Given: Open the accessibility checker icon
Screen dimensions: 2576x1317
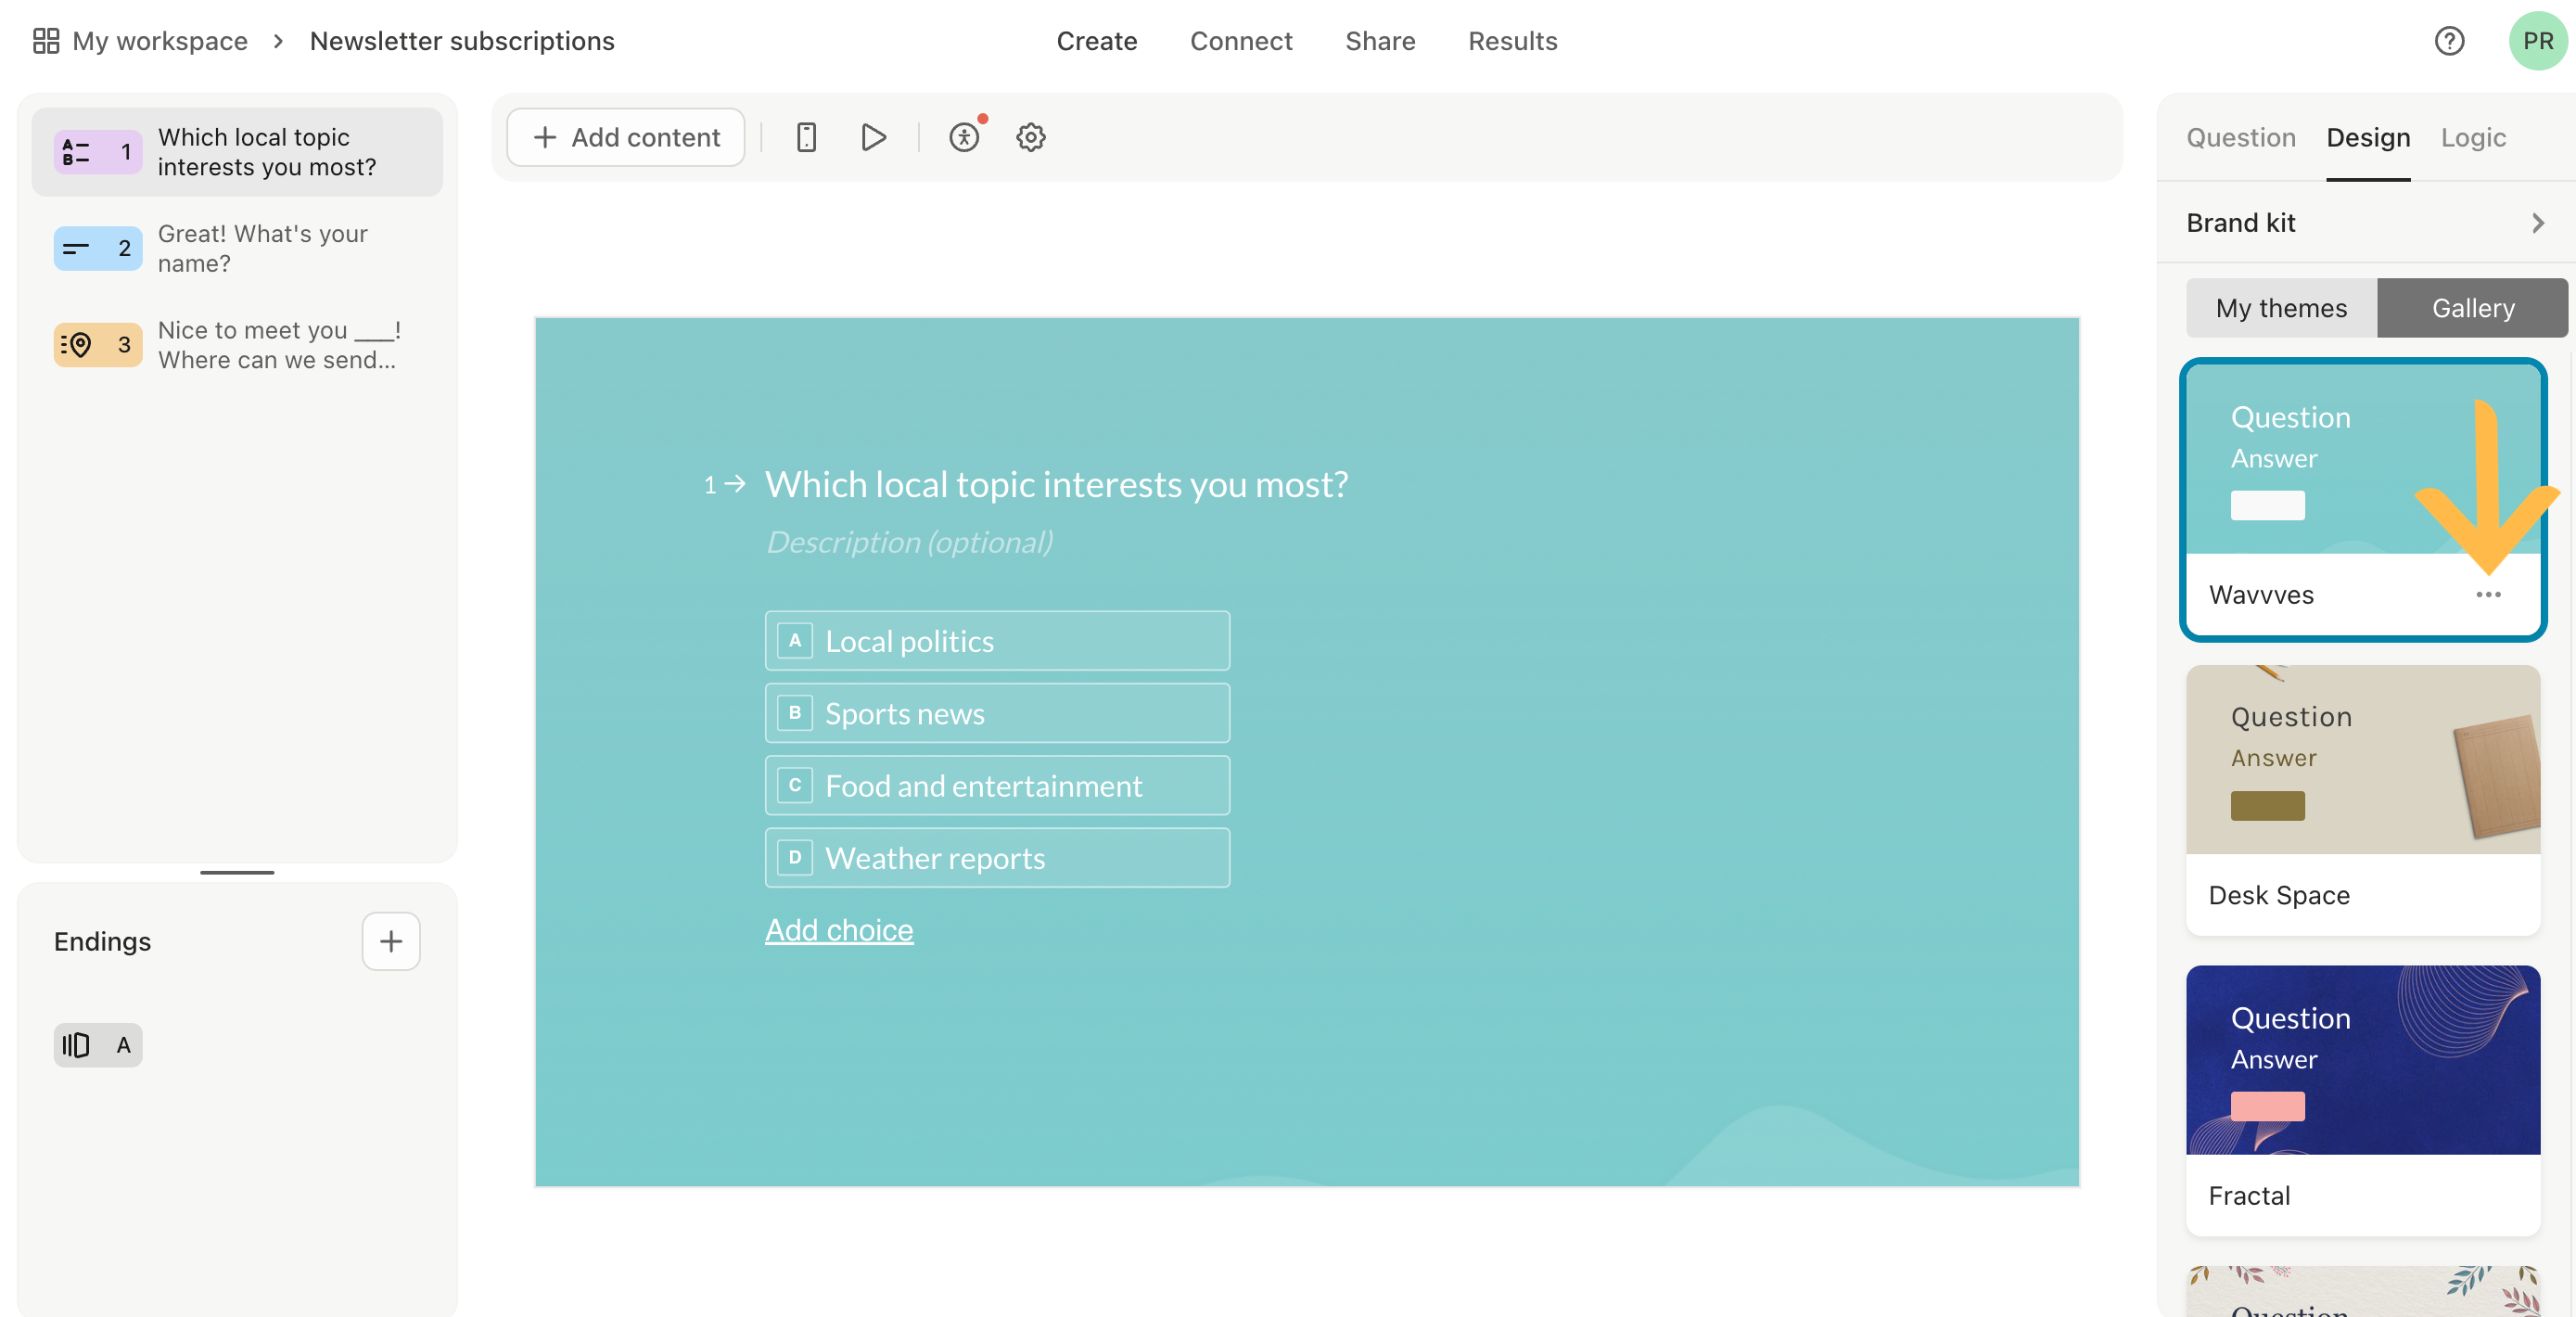Looking at the screenshot, I should point(964,137).
